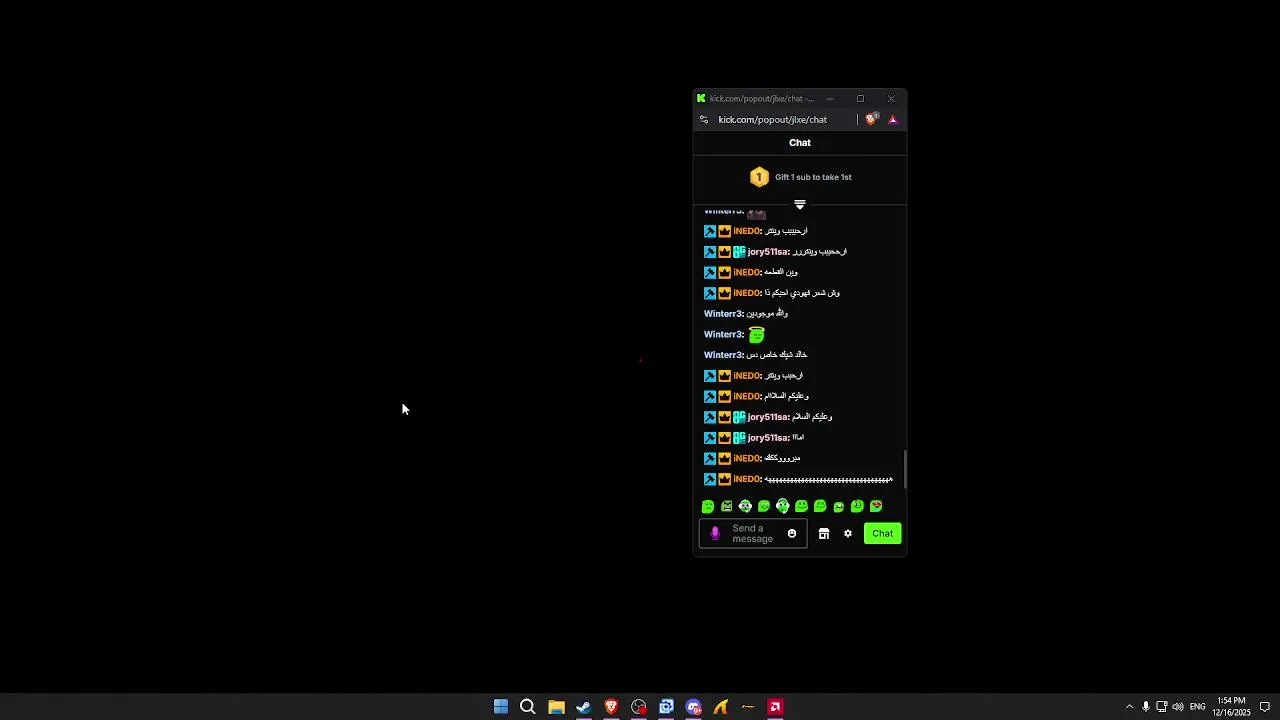Viewport: 1280px width, 720px height.
Task: Click the Chat header title
Action: pos(800,143)
